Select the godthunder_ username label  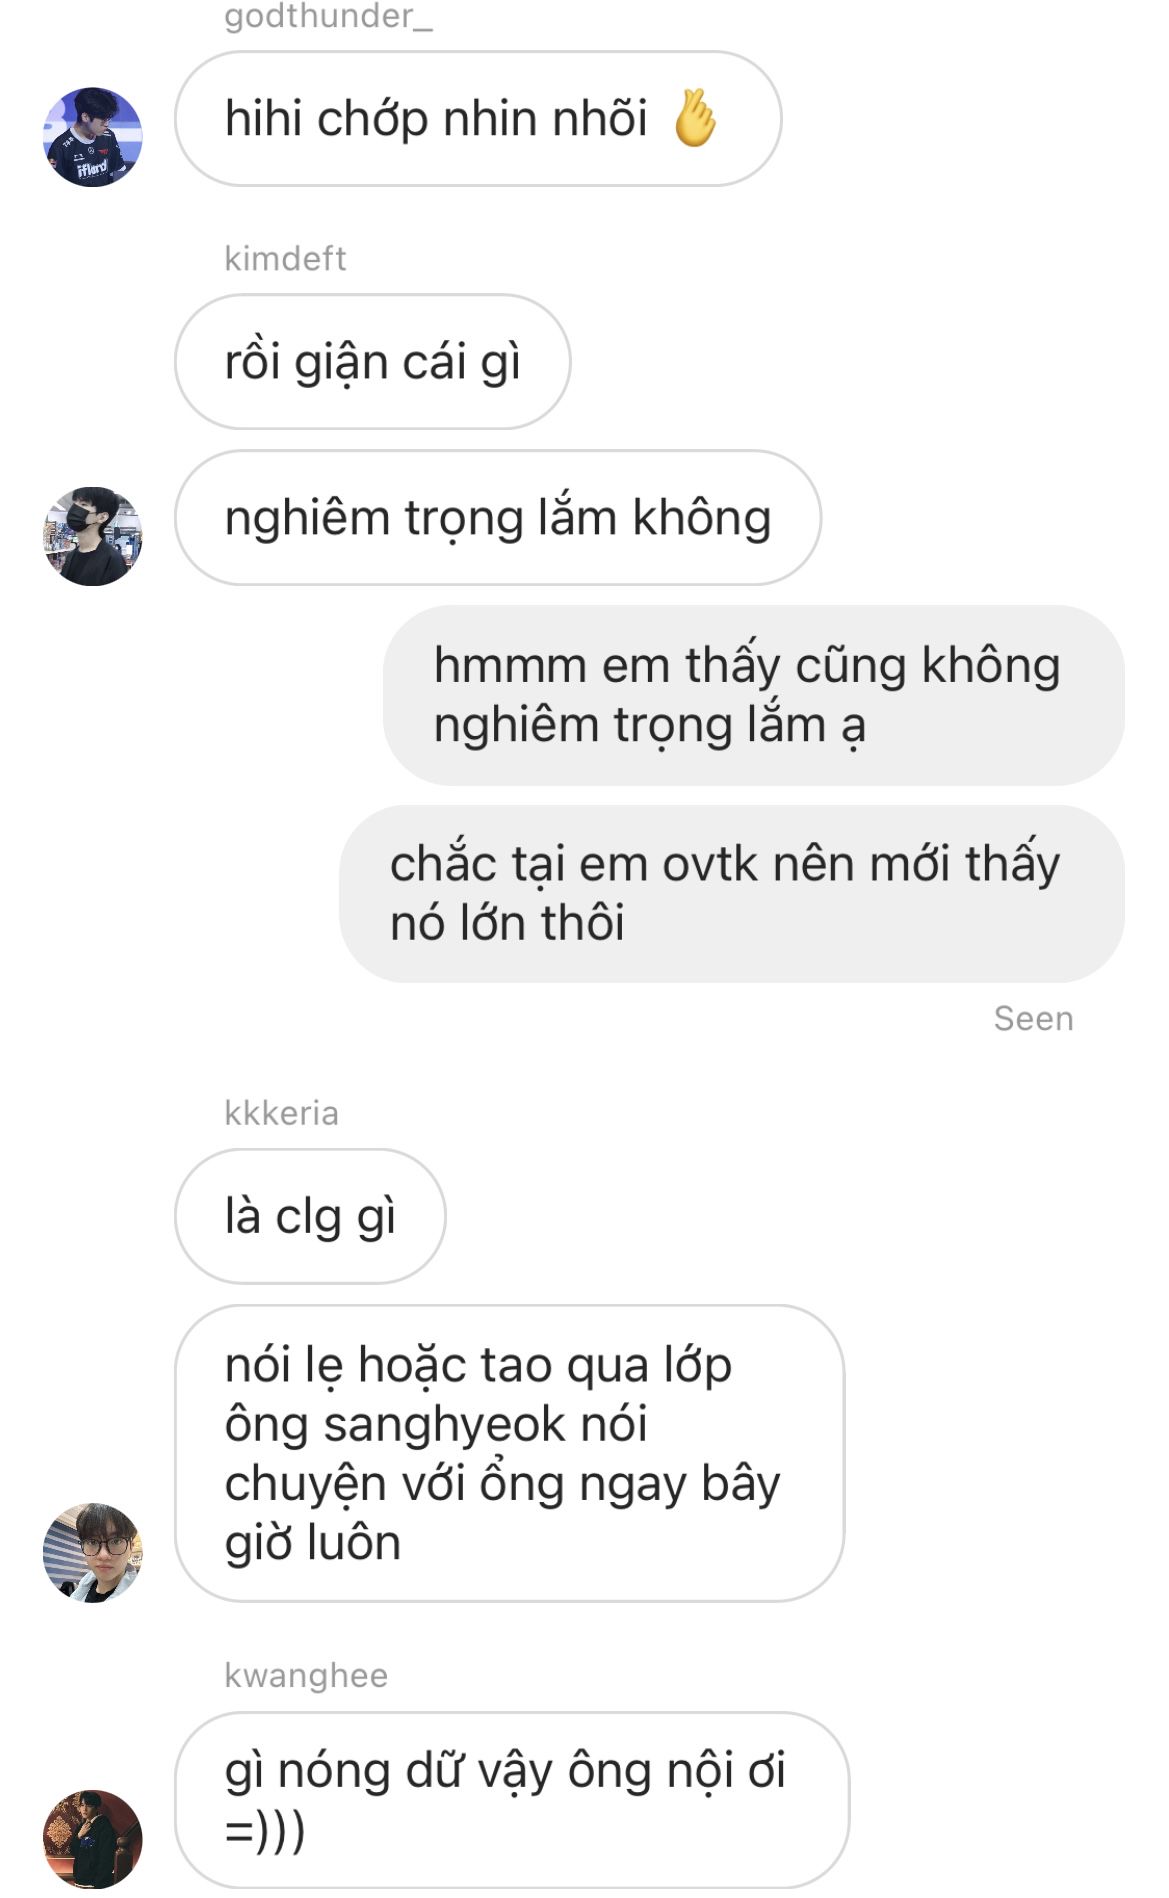(328, 16)
